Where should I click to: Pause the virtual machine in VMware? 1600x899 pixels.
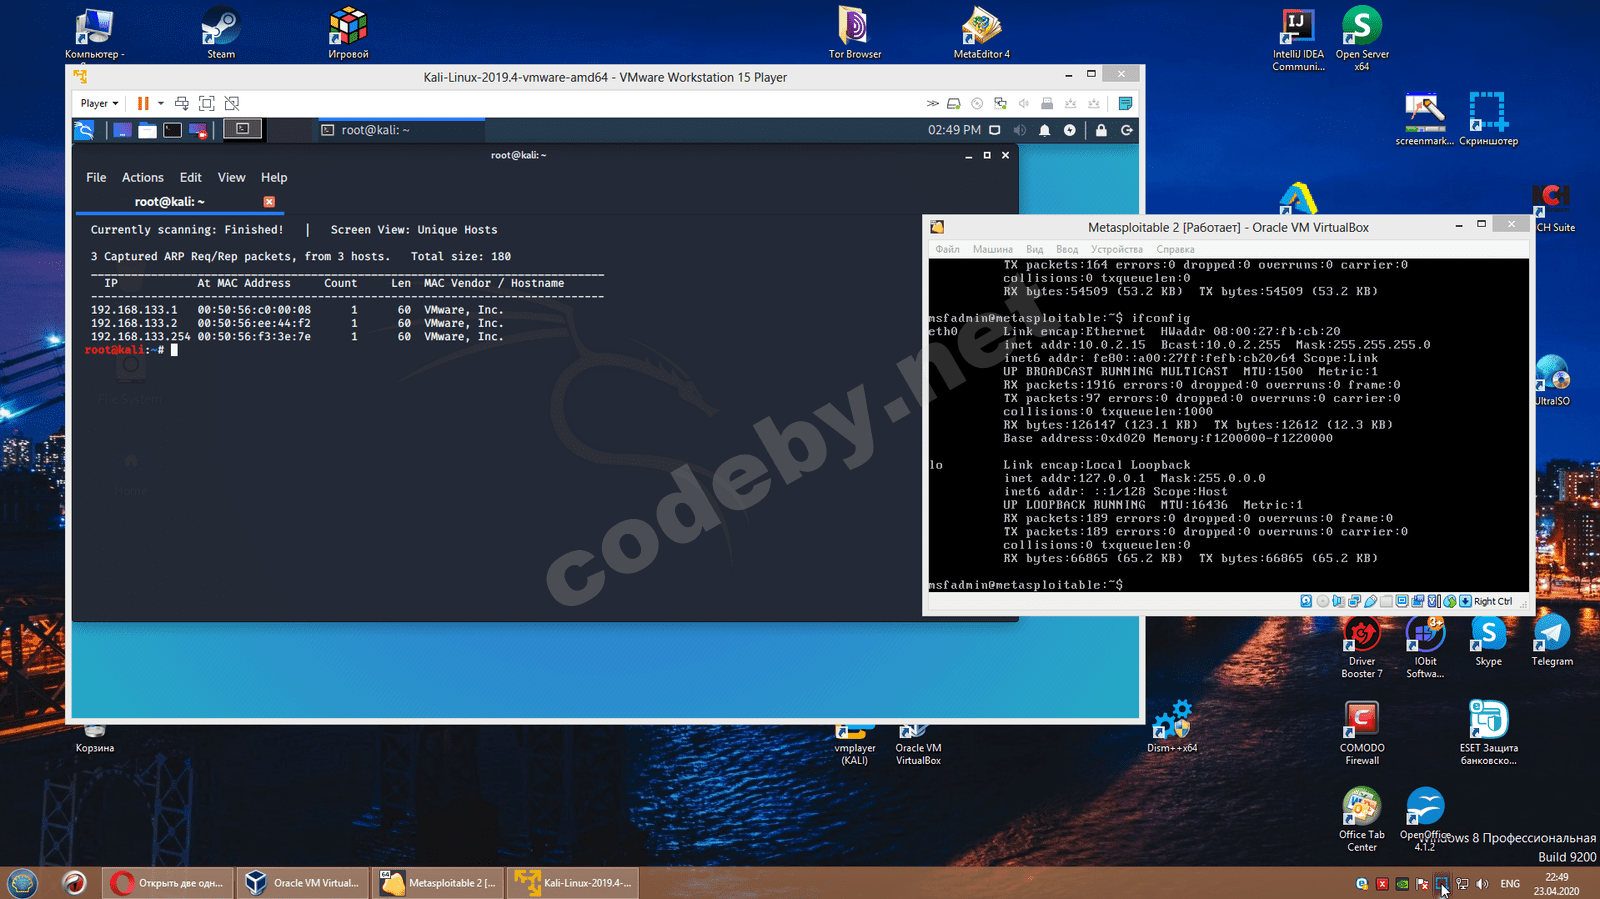(x=143, y=103)
